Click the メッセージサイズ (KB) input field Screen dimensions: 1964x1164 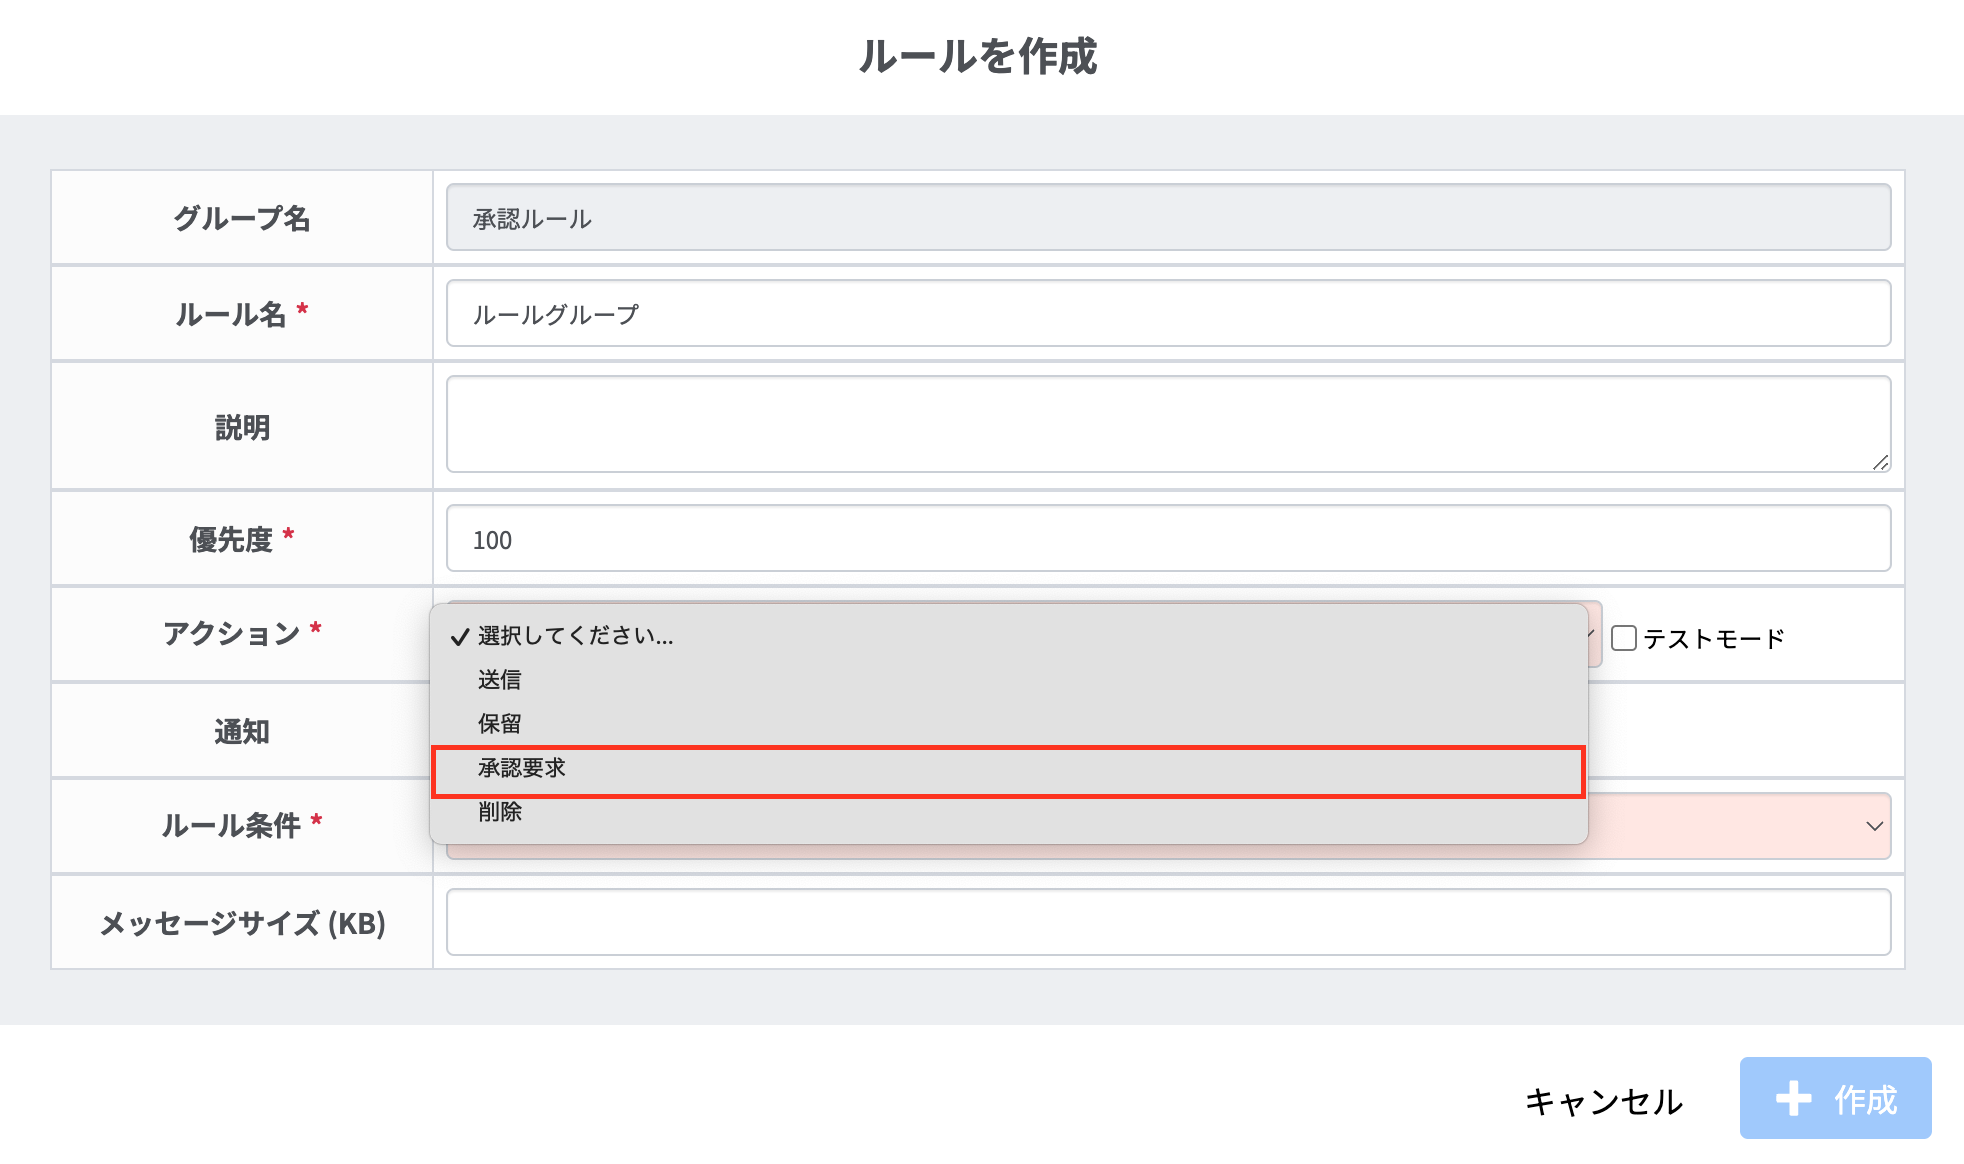pos(1168,922)
